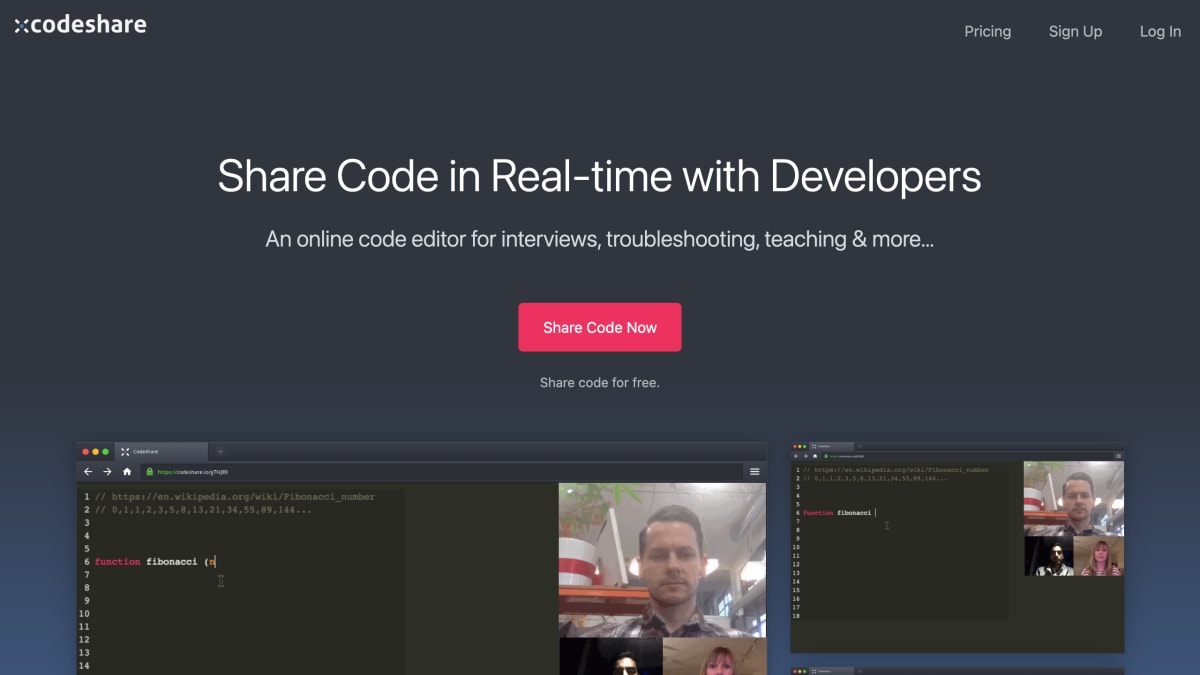
Task: Click the codeshare logo
Action: [x=80, y=25]
